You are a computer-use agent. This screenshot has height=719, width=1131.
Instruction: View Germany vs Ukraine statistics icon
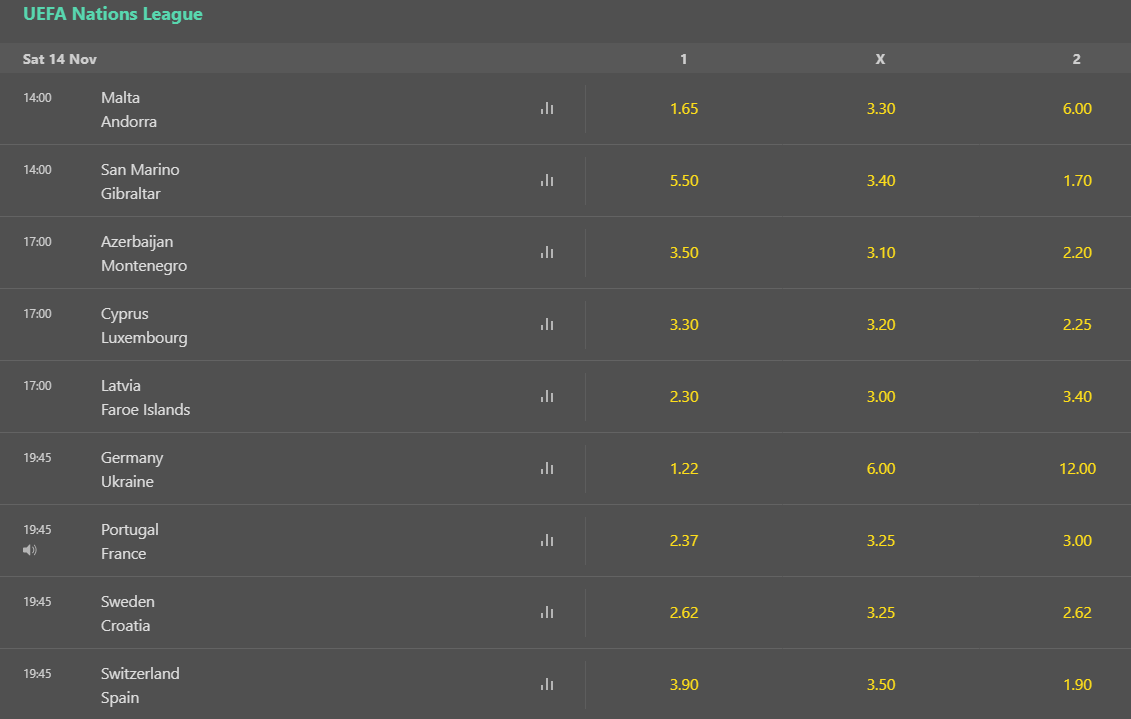tap(547, 468)
